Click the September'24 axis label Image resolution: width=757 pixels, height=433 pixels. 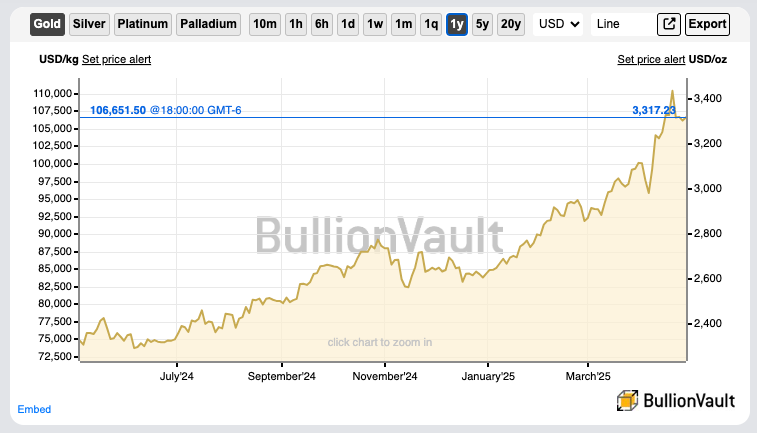[x=281, y=376]
